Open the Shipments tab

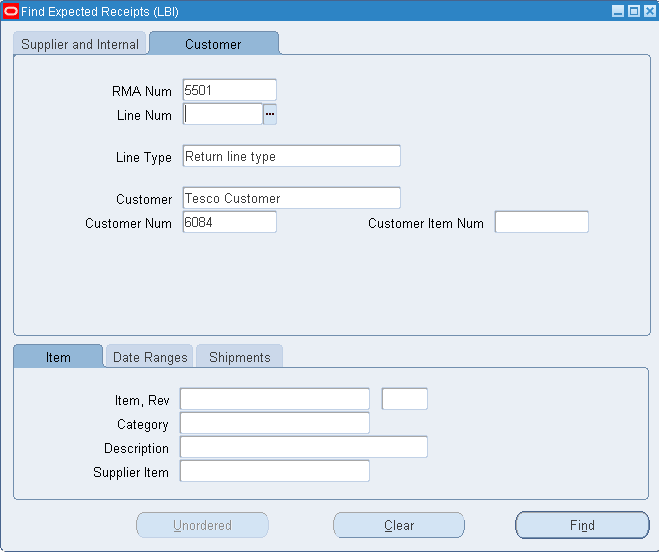click(x=240, y=357)
